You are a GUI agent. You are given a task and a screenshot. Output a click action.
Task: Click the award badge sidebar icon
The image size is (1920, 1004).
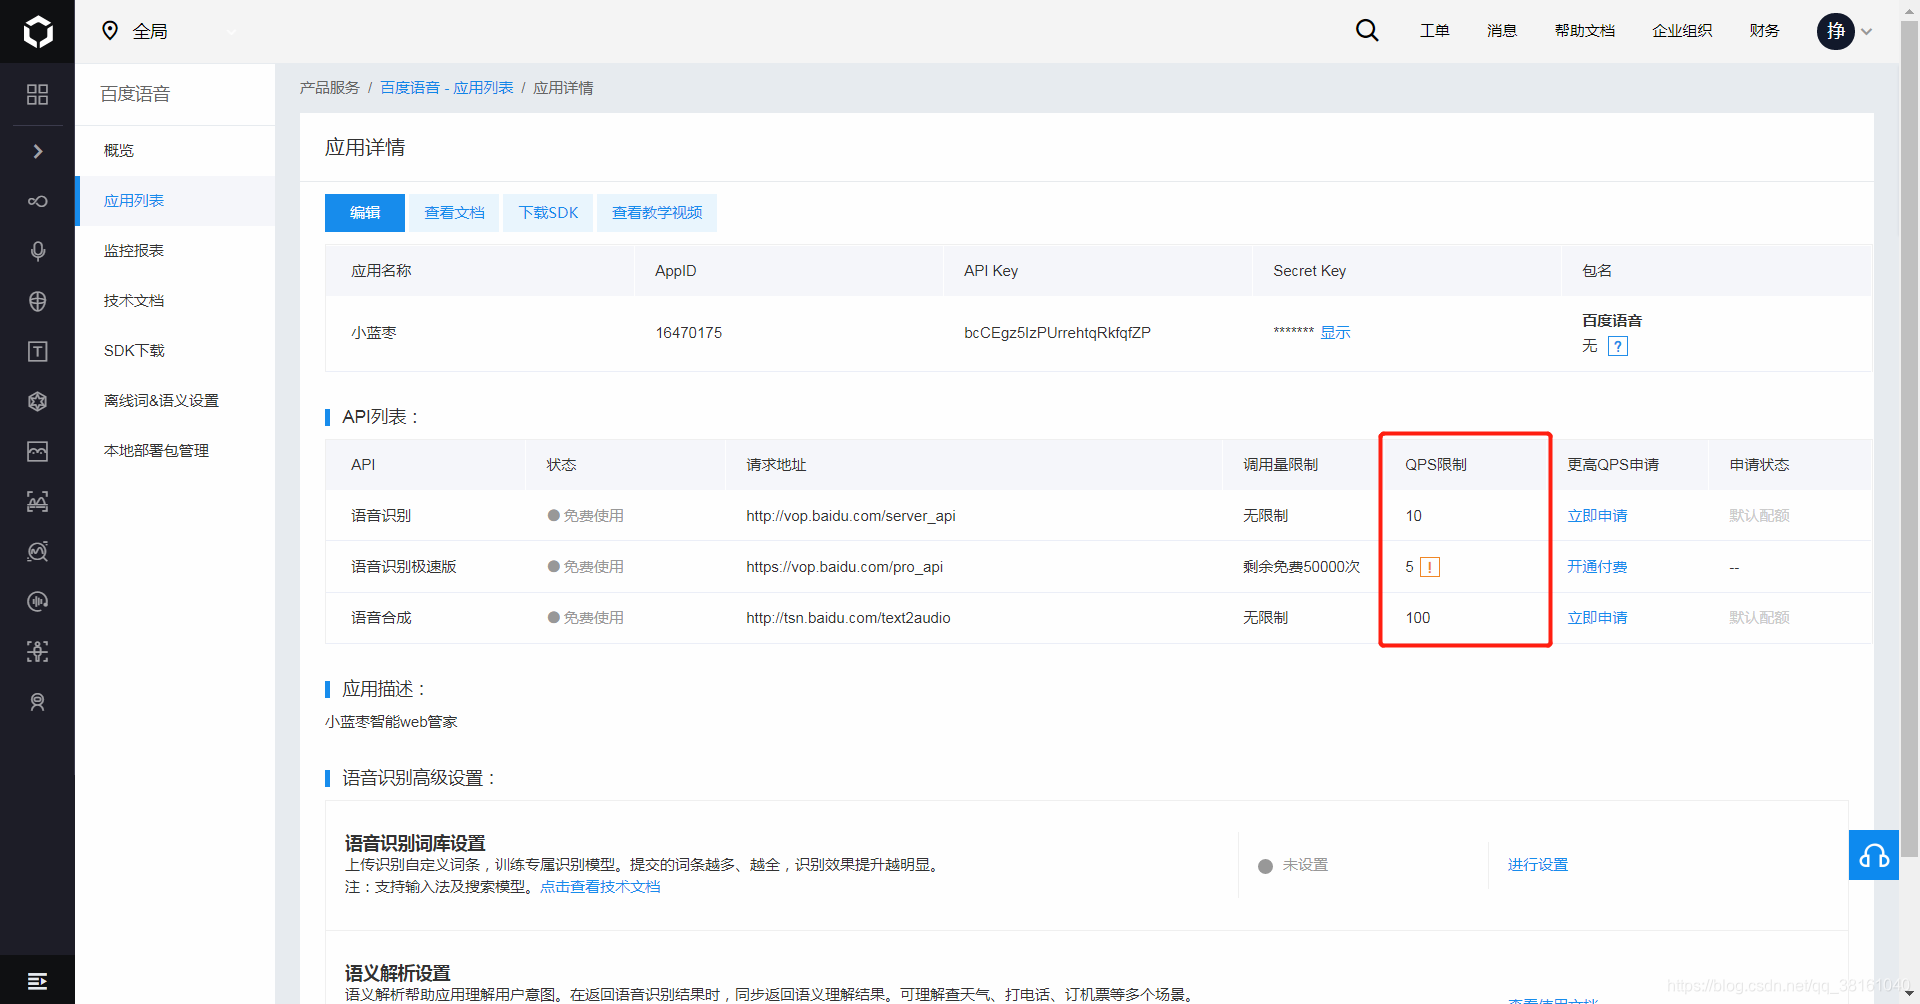[x=37, y=702]
